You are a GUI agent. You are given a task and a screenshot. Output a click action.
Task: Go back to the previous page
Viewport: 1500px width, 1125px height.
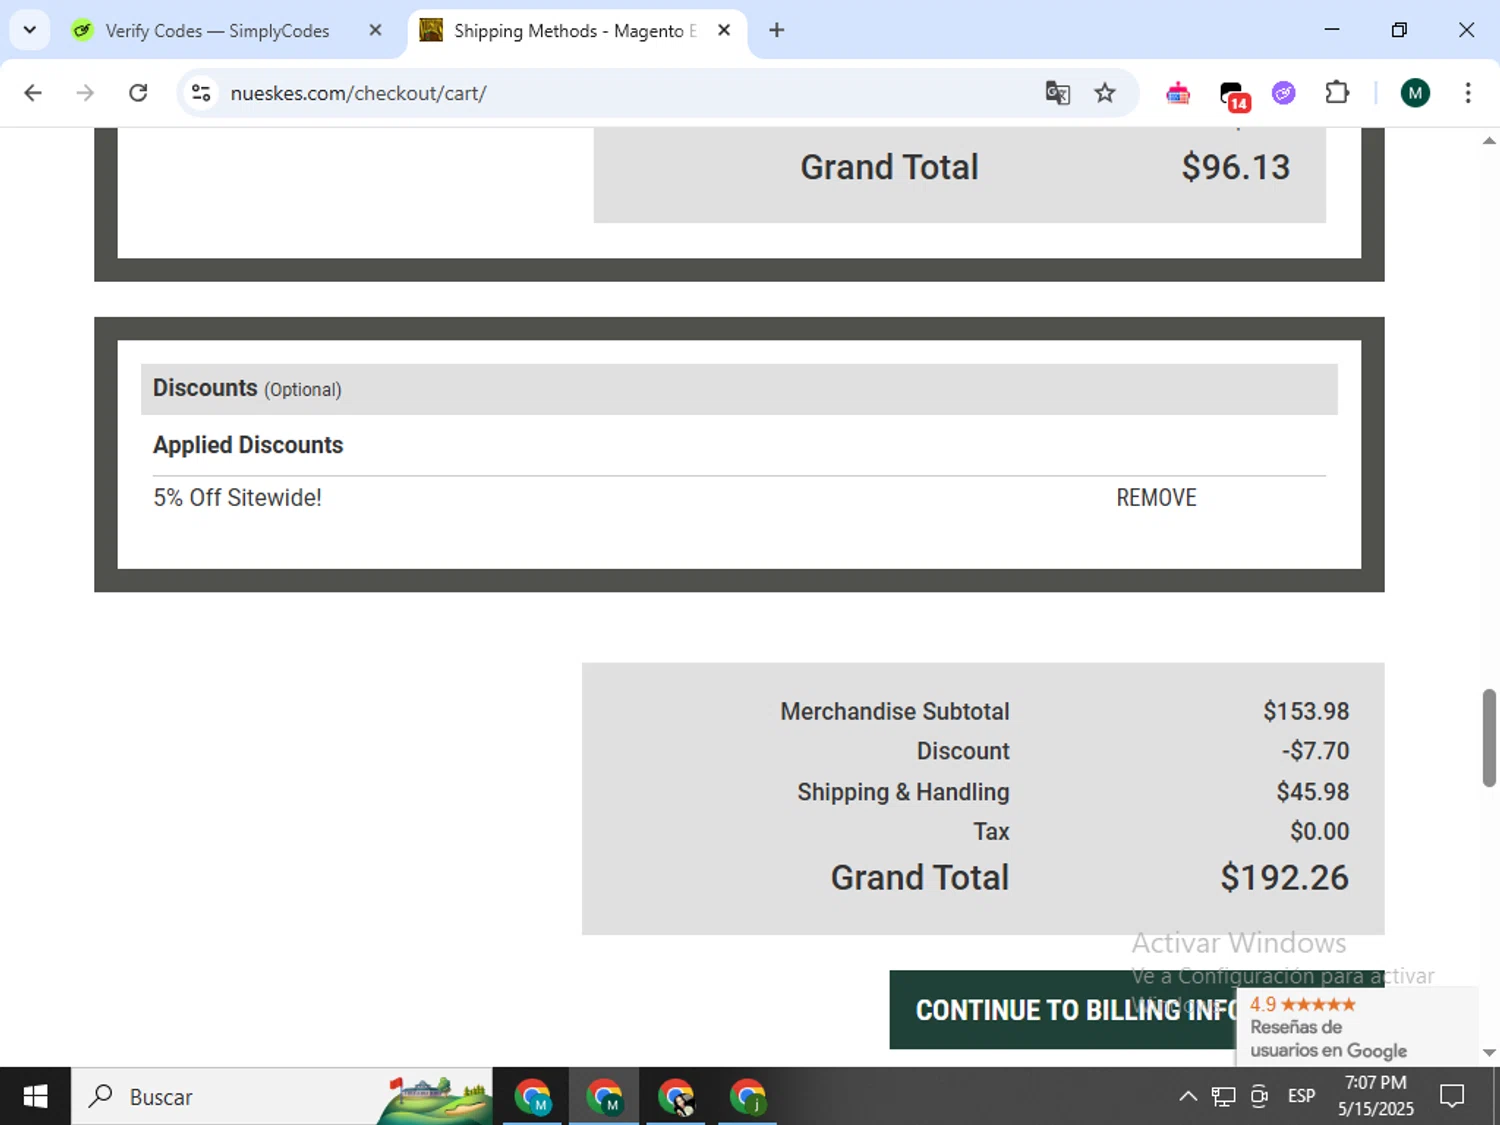click(x=33, y=93)
